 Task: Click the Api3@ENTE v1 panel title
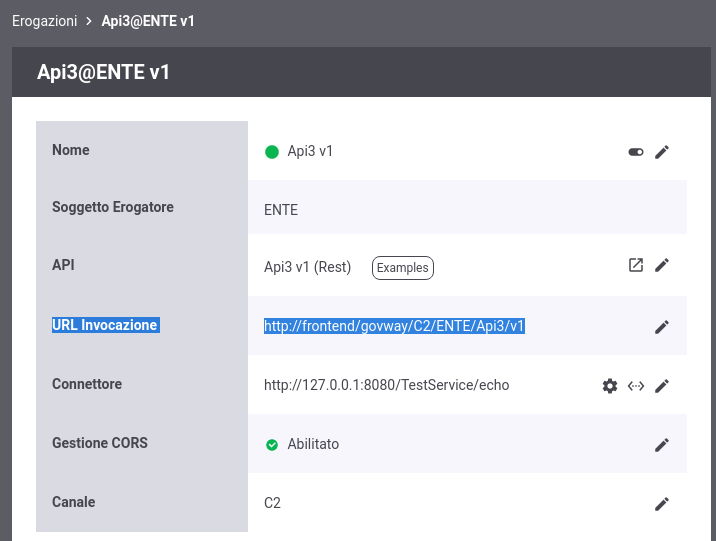coord(103,72)
